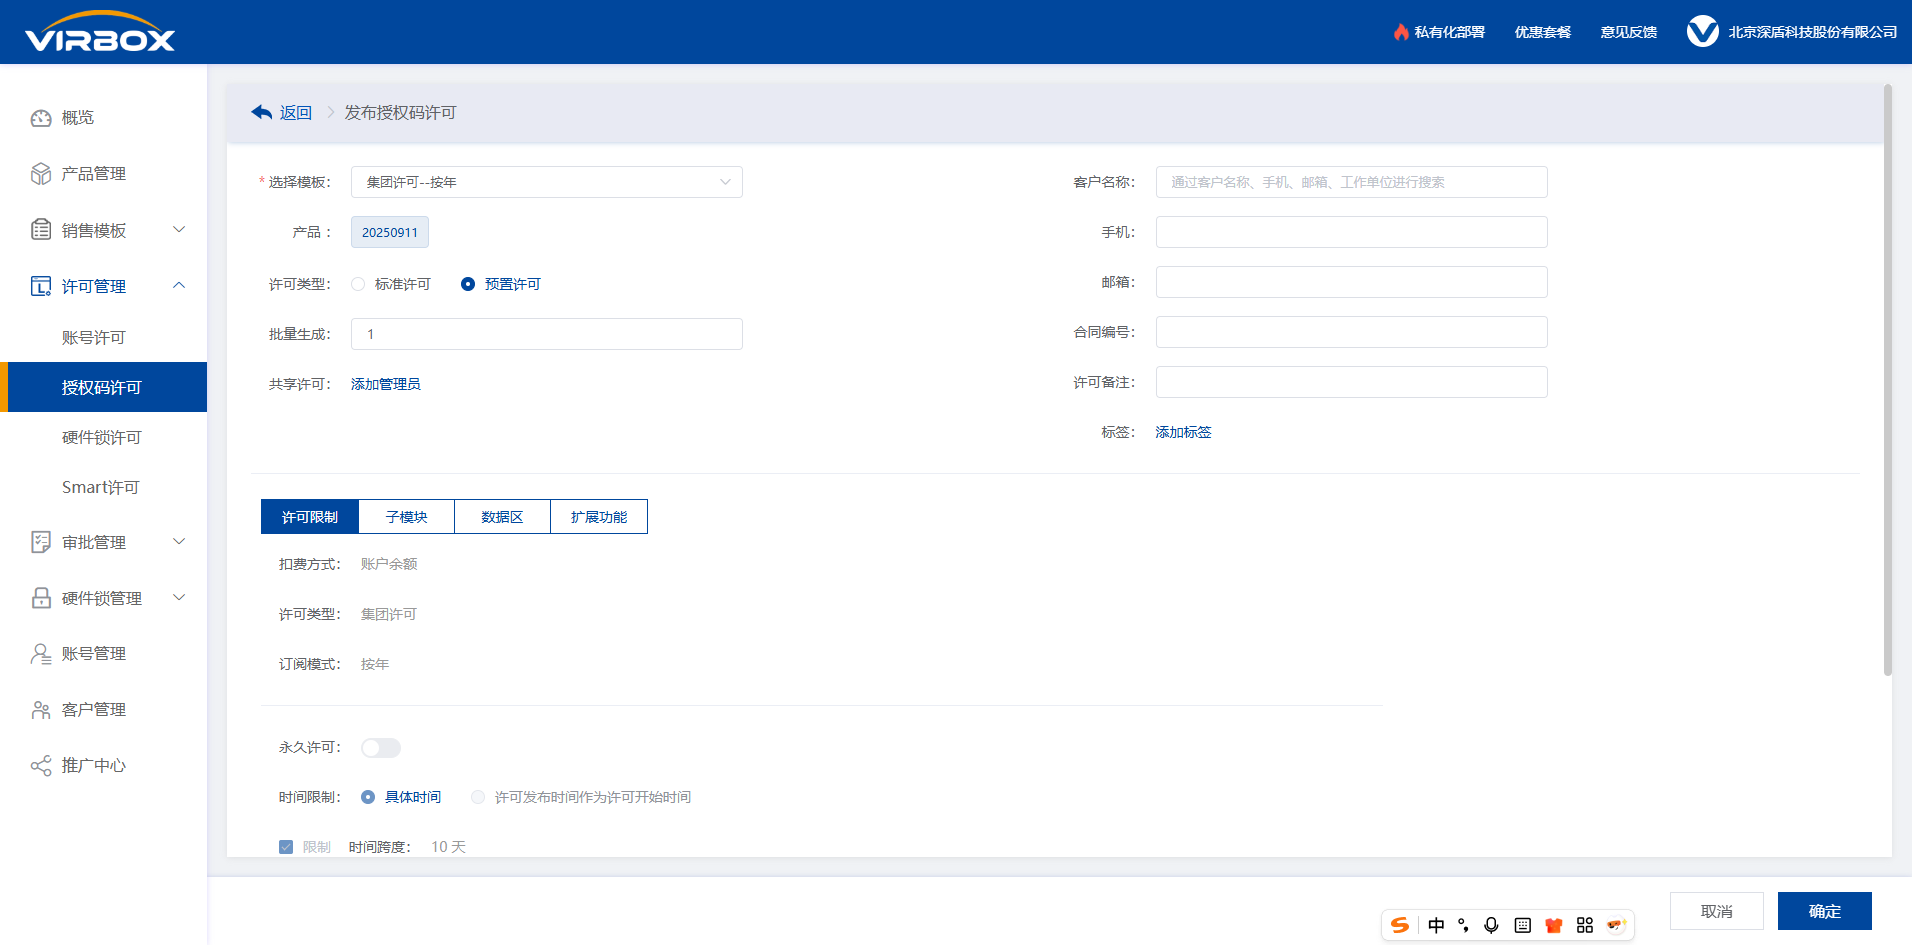Open 硬件锁许可 in the sidebar
This screenshot has height=945, width=1912.
[x=104, y=437]
